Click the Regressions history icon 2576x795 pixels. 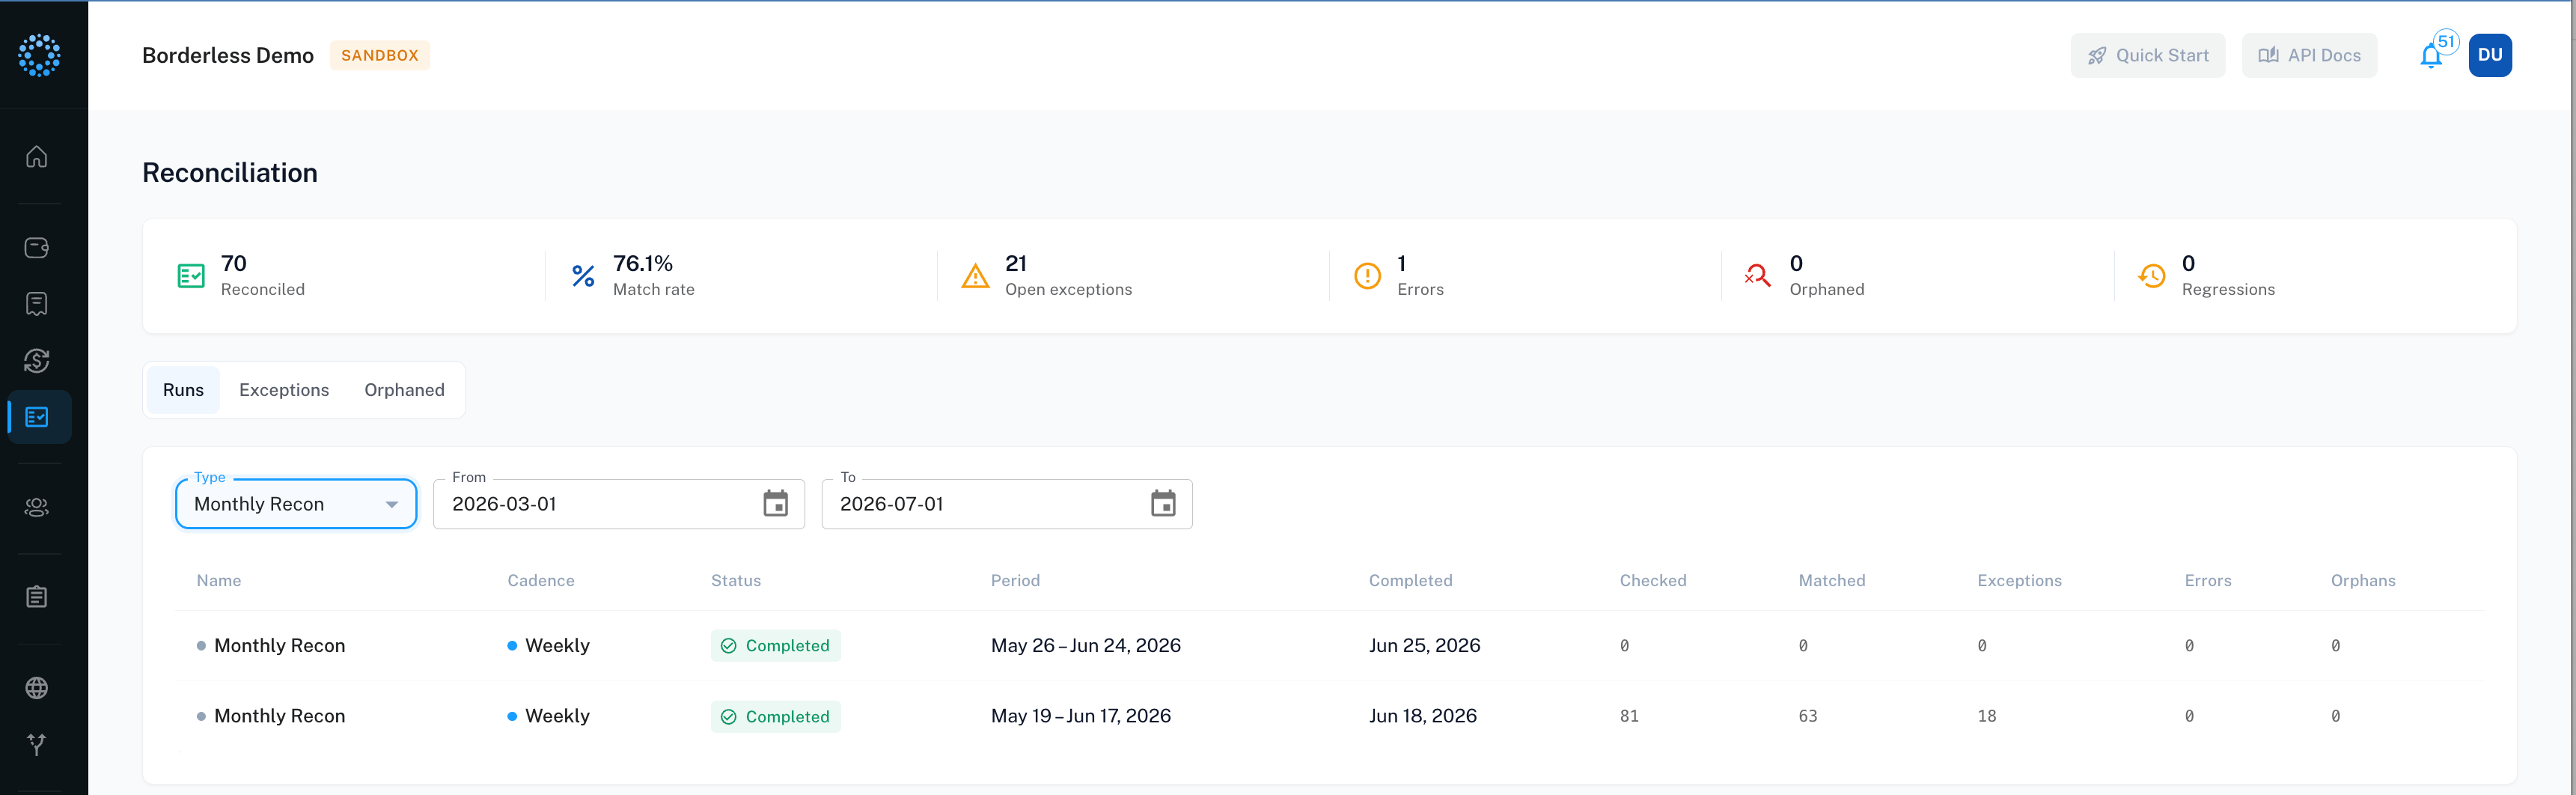[x=2151, y=276]
